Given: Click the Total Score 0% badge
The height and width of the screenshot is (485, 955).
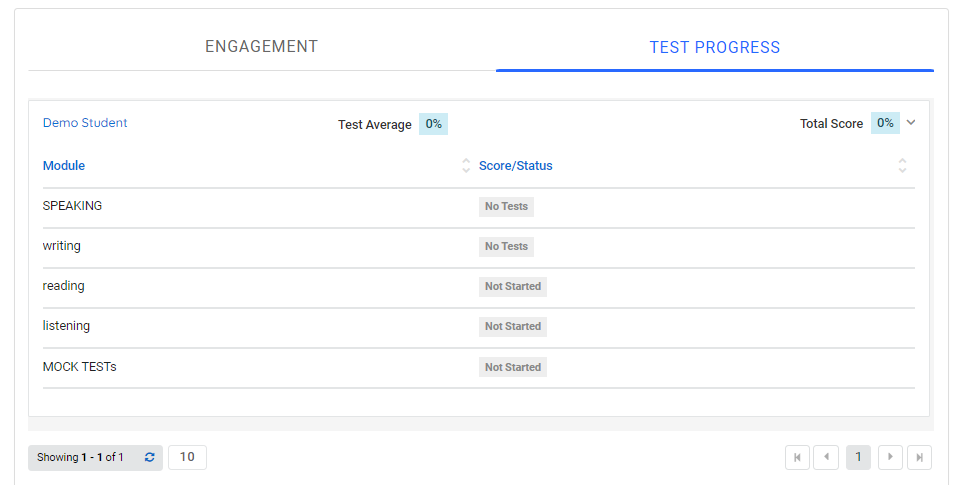Looking at the screenshot, I should click(x=885, y=123).
